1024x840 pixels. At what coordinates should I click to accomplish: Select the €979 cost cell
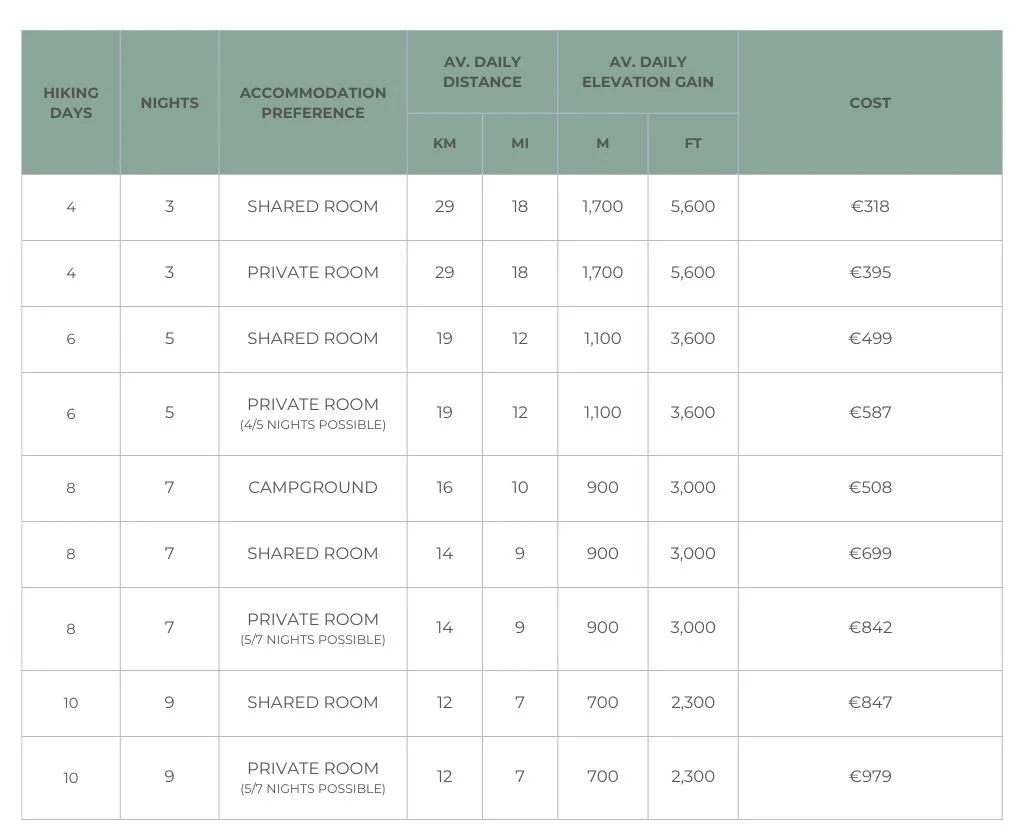point(870,777)
